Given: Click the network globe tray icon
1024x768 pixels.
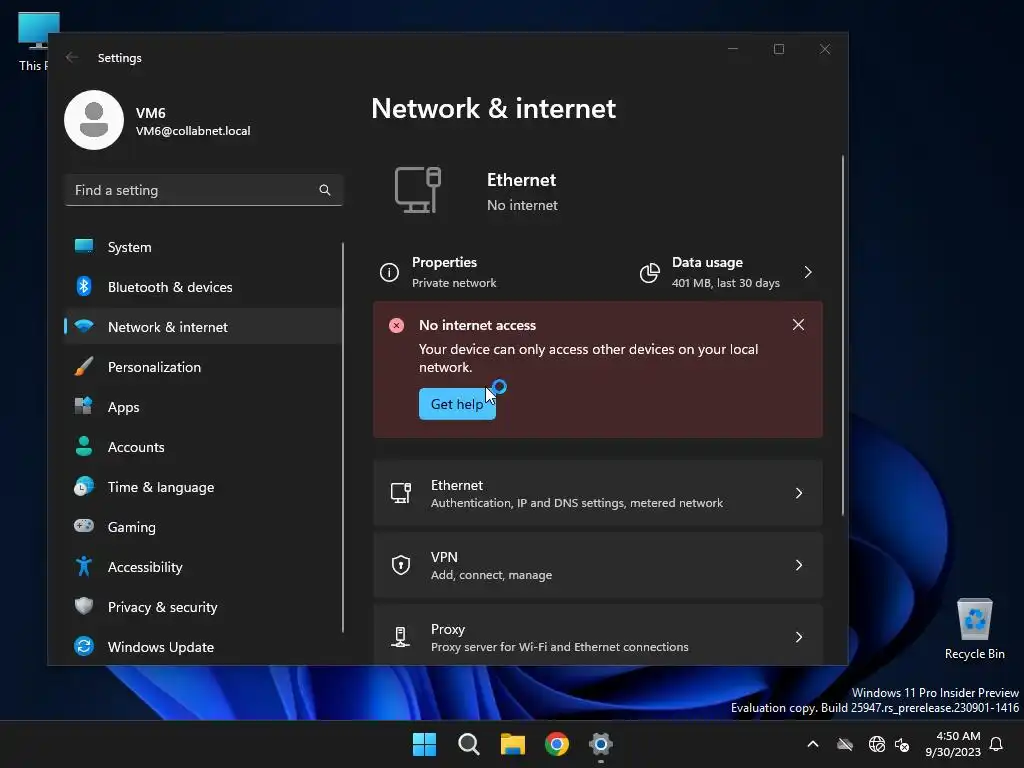Looking at the screenshot, I should pyautogui.click(x=876, y=744).
